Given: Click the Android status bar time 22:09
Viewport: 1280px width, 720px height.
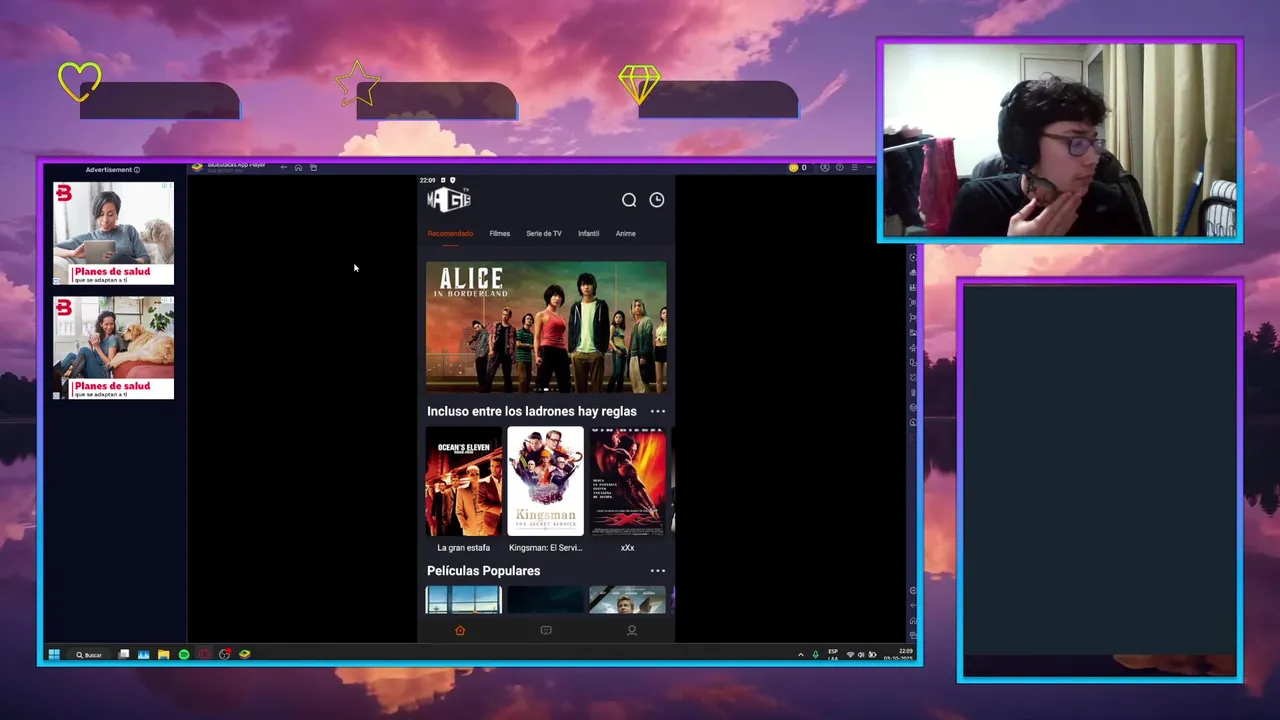Looking at the screenshot, I should pyautogui.click(x=427, y=180).
